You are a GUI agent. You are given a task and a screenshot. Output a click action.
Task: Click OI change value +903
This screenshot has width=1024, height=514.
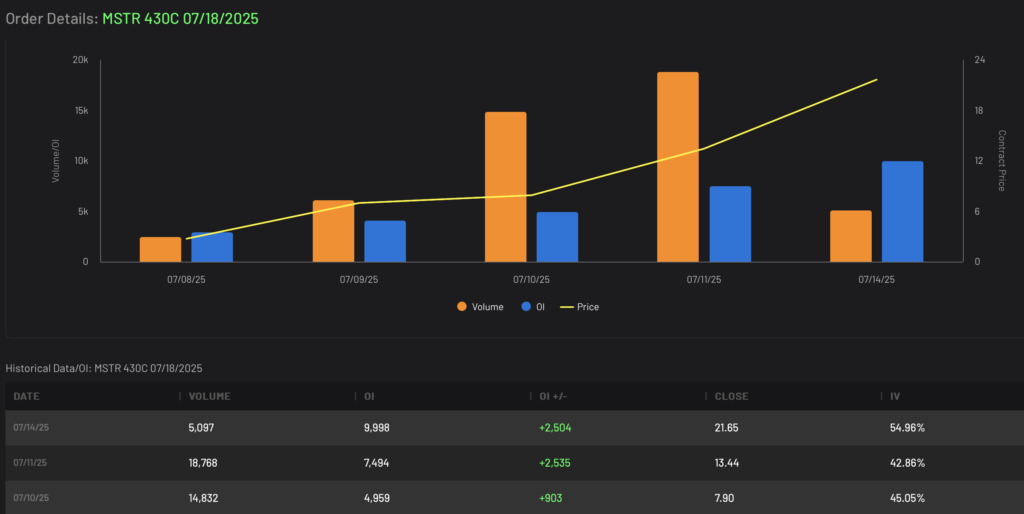551,498
